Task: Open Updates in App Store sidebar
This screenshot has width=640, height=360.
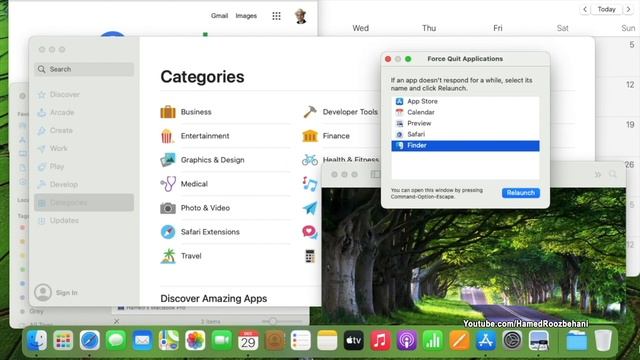Action: tap(84, 220)
